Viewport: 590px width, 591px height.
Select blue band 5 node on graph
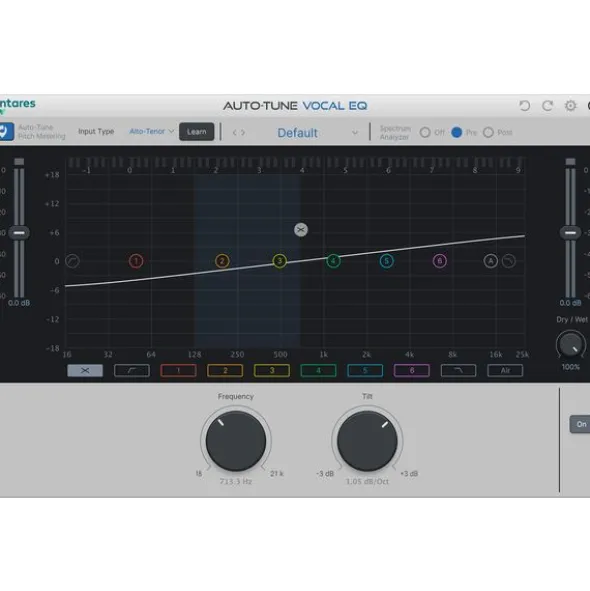pos(386,261)
